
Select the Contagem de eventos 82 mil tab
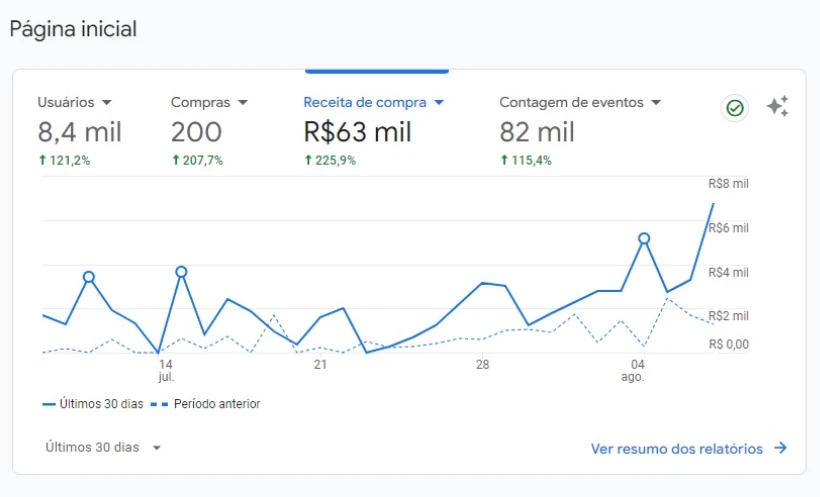(x=537, y=132)
